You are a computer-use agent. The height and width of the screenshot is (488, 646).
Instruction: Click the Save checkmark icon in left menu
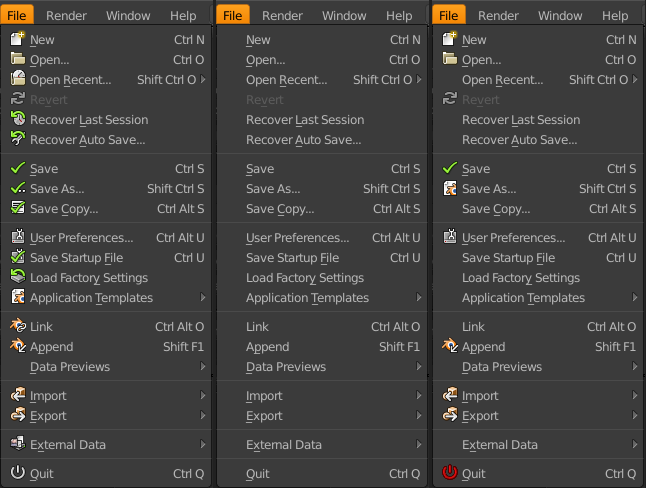(x=18, y=168)
